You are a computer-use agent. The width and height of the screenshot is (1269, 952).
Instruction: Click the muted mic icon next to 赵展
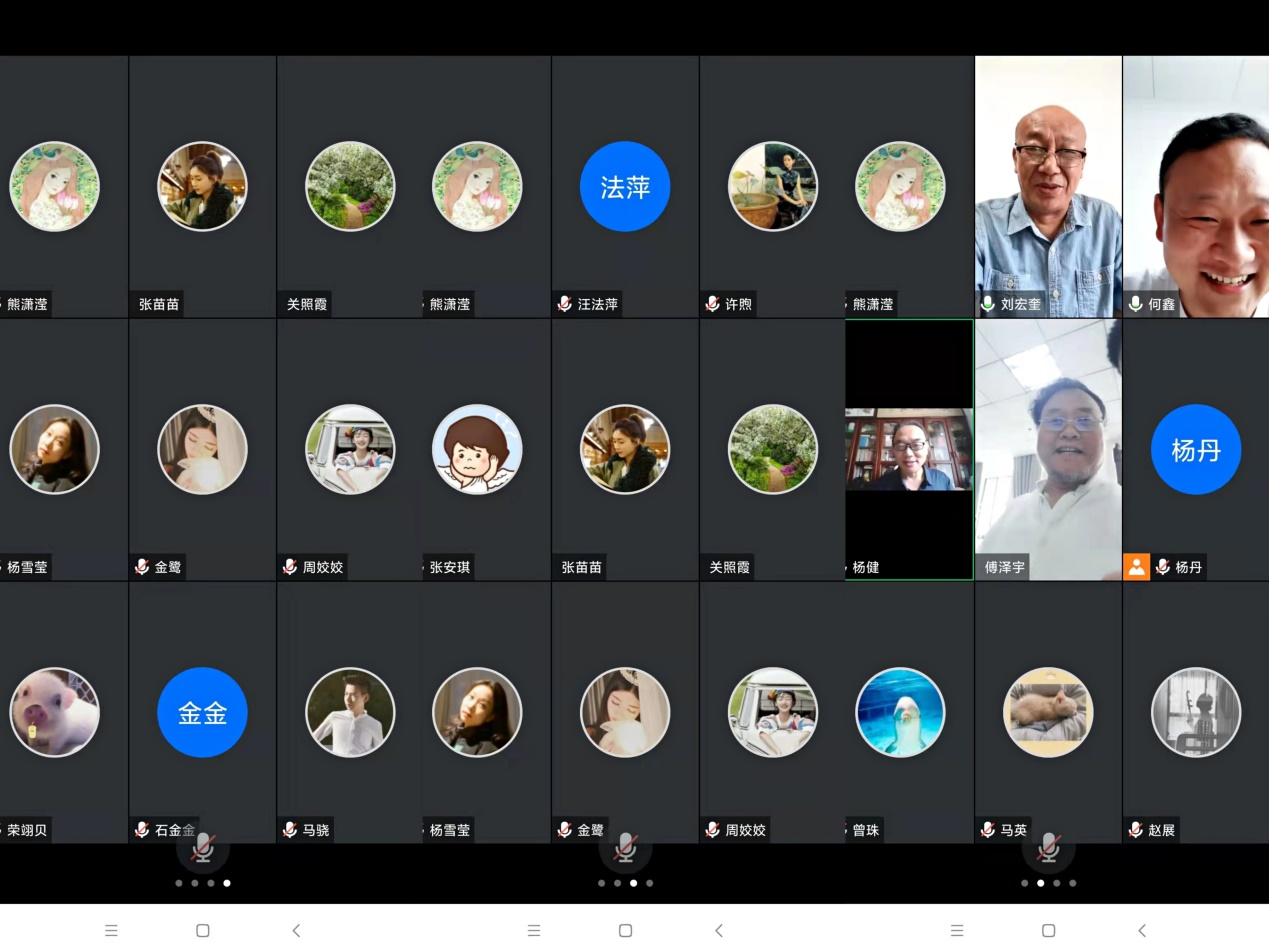click(1136, 830)
